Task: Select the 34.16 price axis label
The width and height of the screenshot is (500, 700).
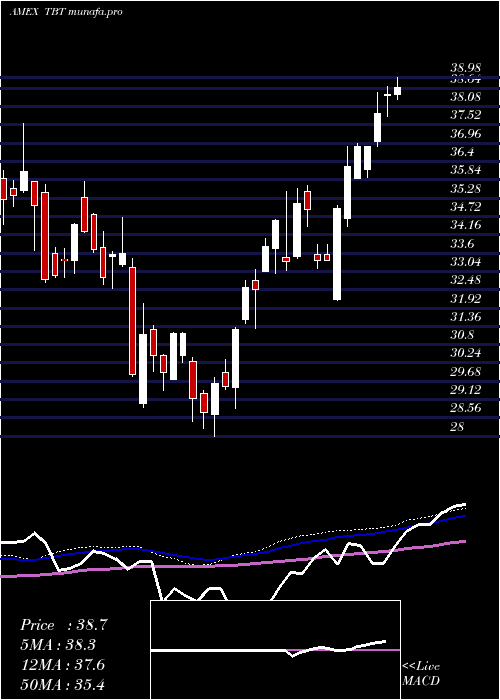Action: pyautogui.click(x=466, y=225)
